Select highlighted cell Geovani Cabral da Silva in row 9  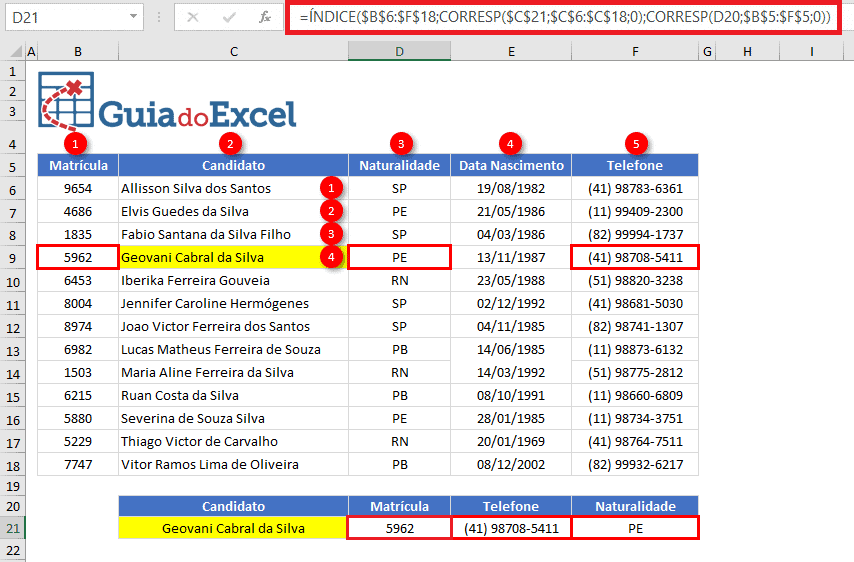tap(234, 257)
